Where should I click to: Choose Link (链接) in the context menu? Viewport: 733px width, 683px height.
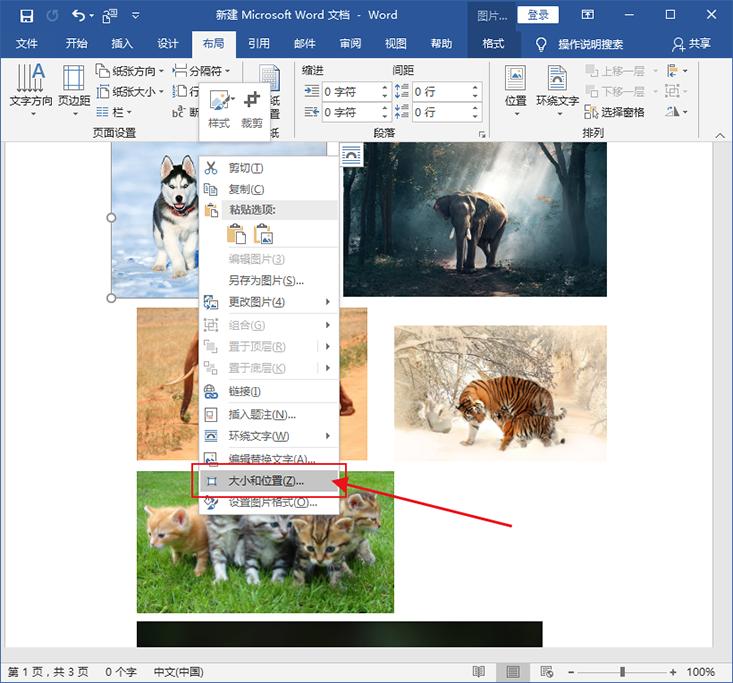coord(268,391)
